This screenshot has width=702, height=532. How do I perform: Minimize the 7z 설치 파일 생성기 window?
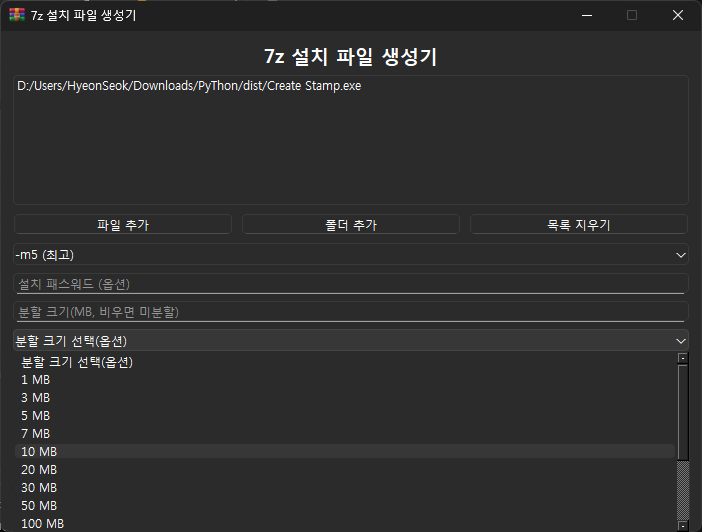click(x=587, y=15)
